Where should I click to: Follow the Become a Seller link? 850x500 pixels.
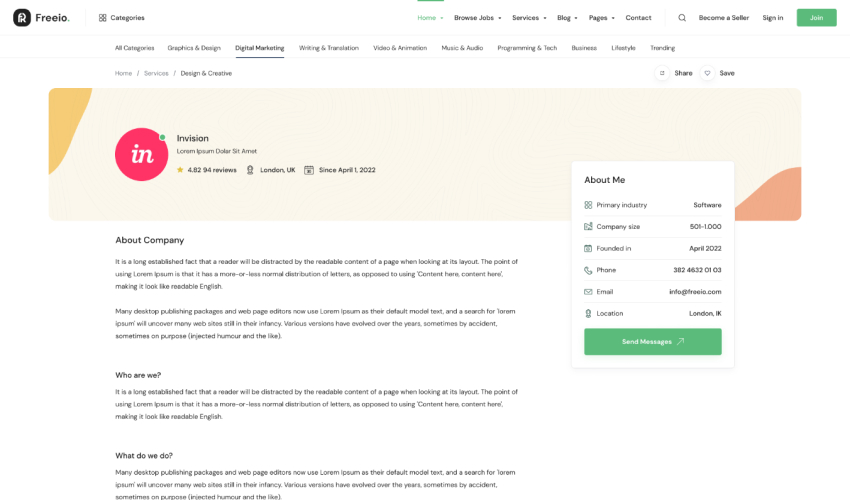[723, 17]
